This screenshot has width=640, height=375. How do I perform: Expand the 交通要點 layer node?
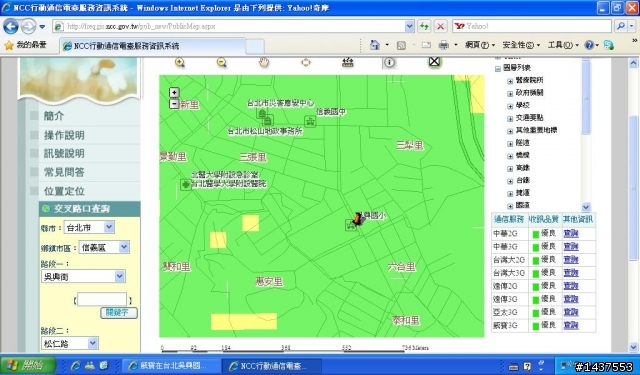tap(510, 119)
